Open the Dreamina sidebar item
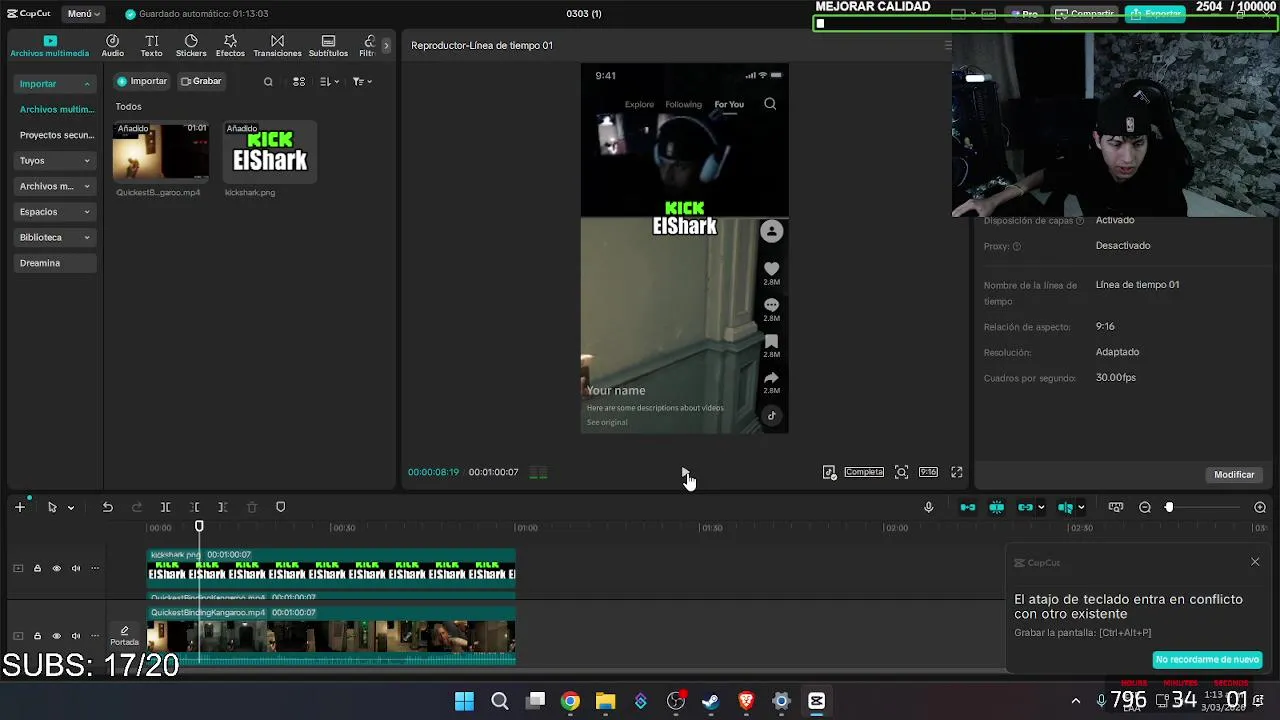This screenshot has height=720, width=1280. tap(55, 263)
